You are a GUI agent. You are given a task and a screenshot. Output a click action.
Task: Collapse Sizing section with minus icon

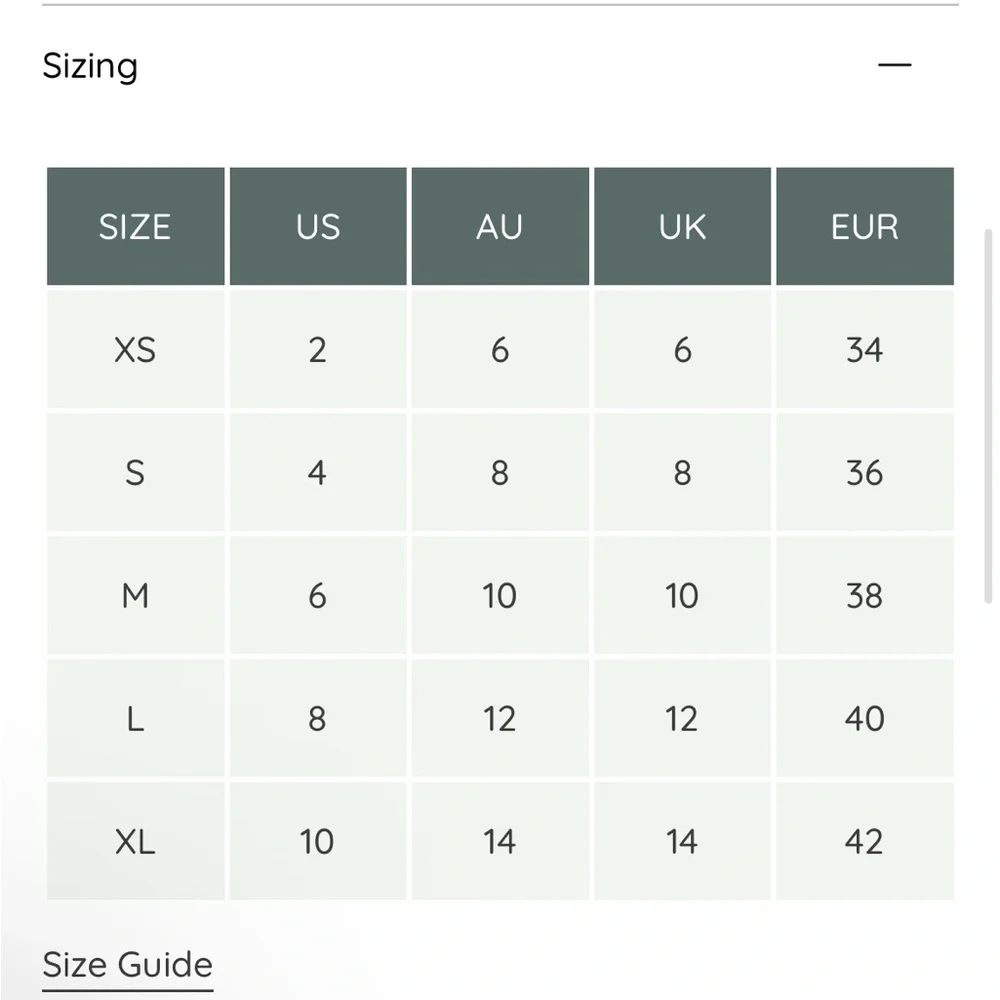click(x=894, y=66)
